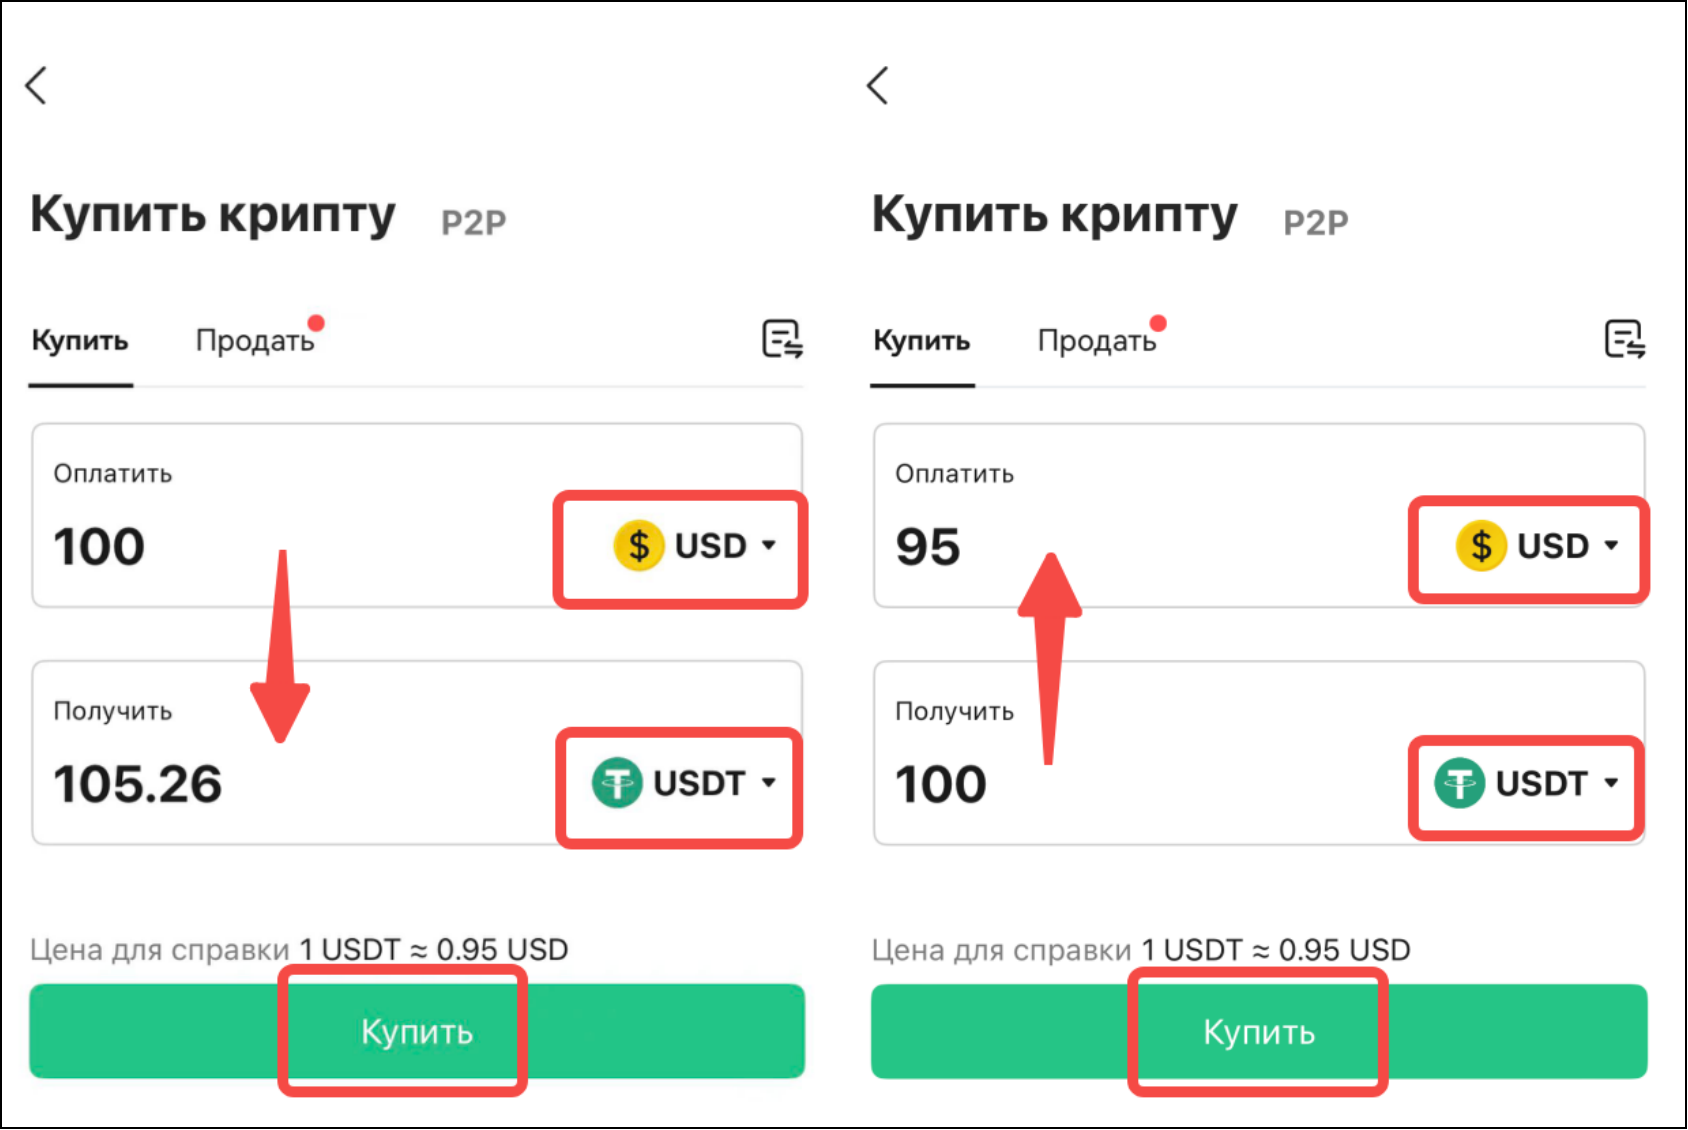The height and width of the screenshot is (1130, 1688).
Task: Click green Купить button in left panel
Action: coord(417,1031)
